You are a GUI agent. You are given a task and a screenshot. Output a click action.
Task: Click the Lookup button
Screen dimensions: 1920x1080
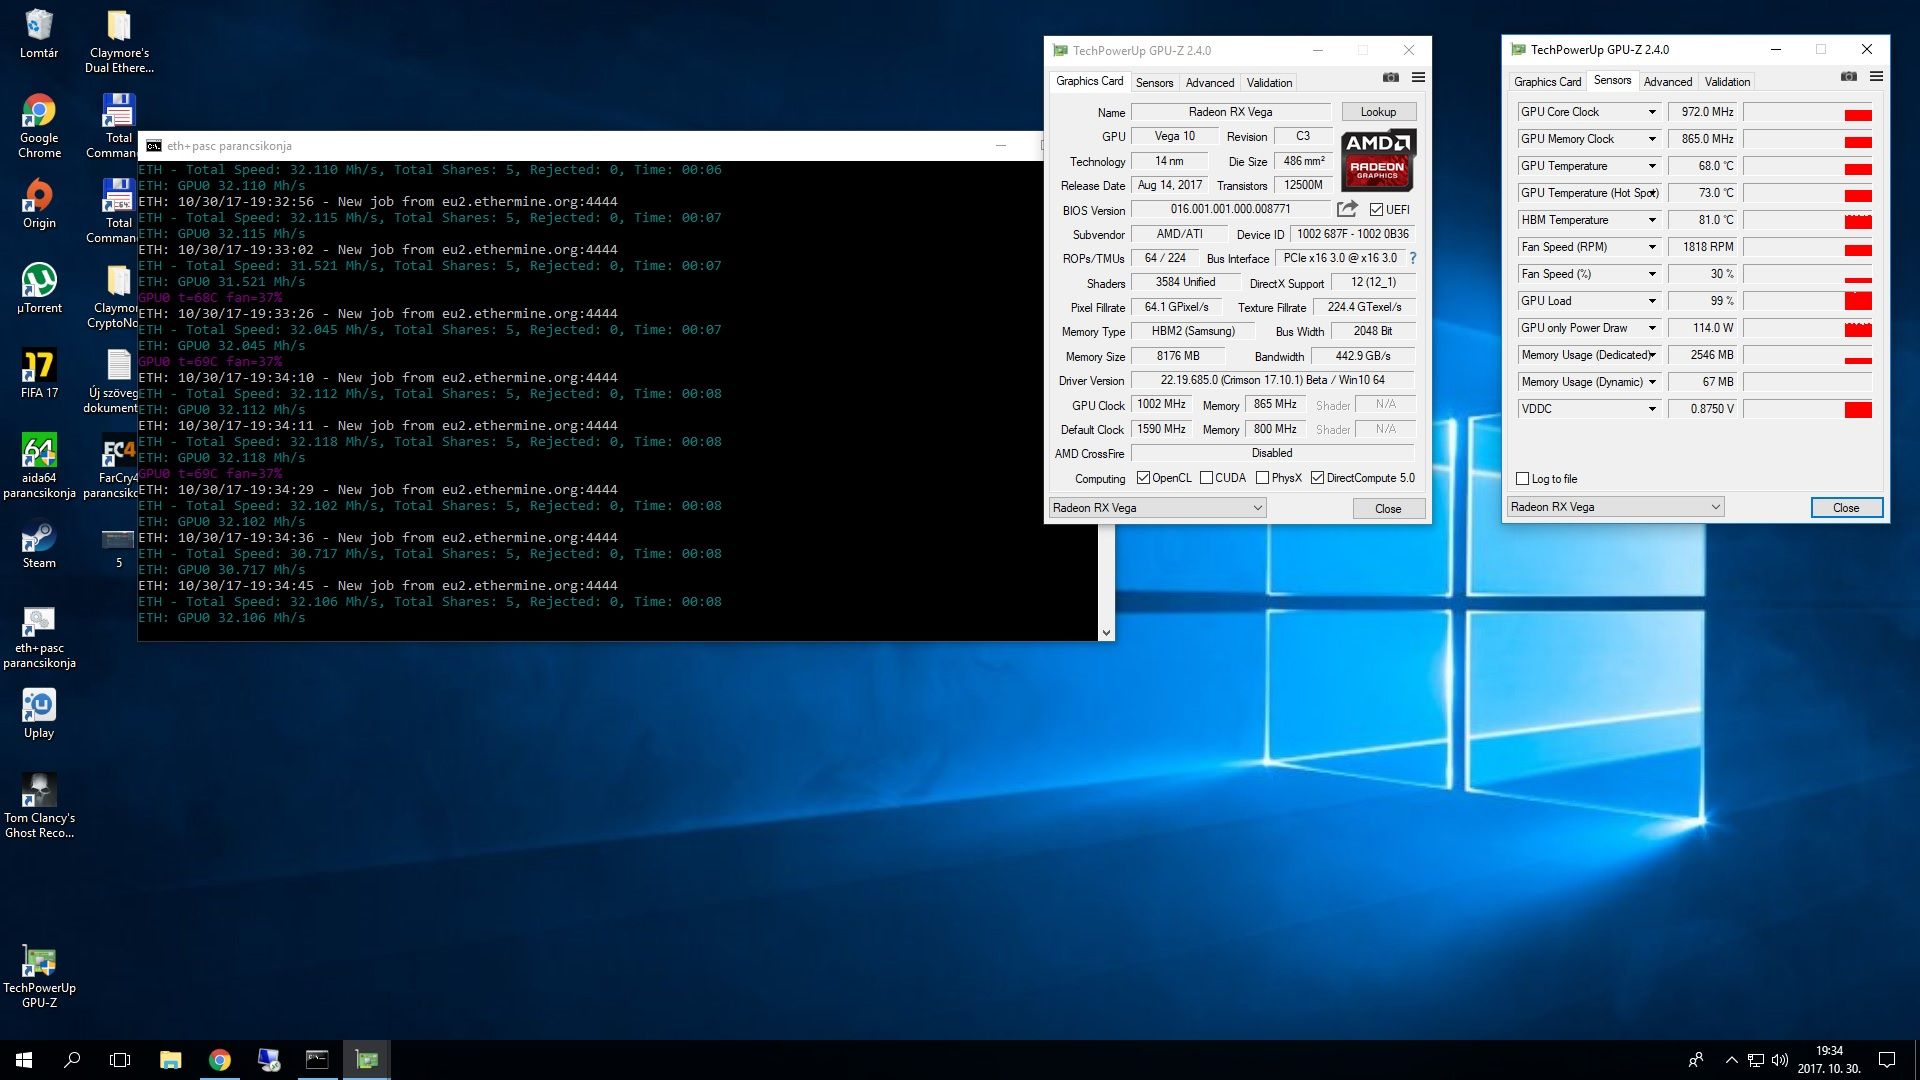(x=1377, y=112)
